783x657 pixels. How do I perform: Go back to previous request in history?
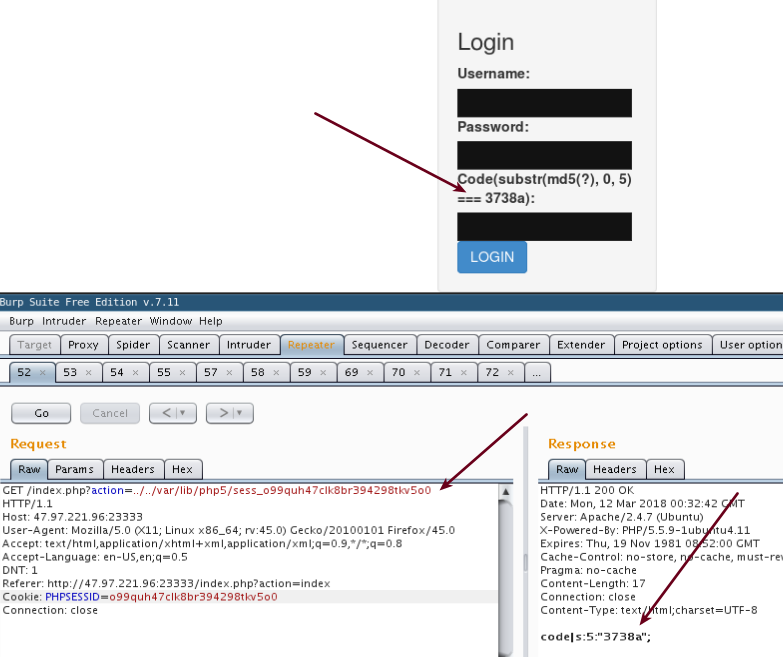pyautogui.click(x=167, y=413)
